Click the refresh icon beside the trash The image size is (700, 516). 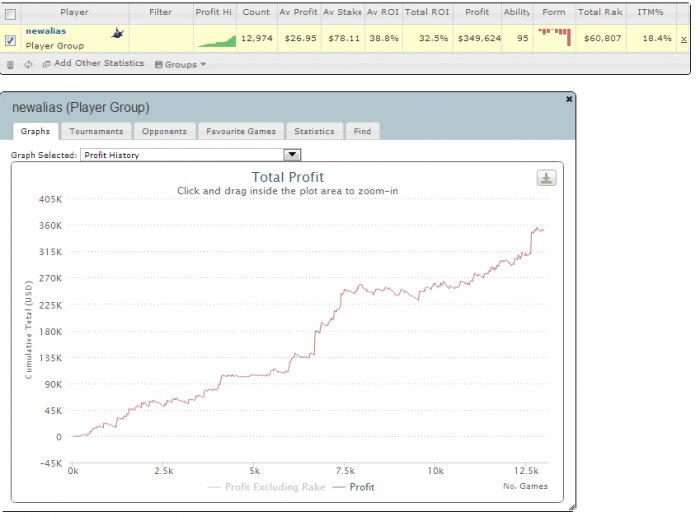(29, 65)
